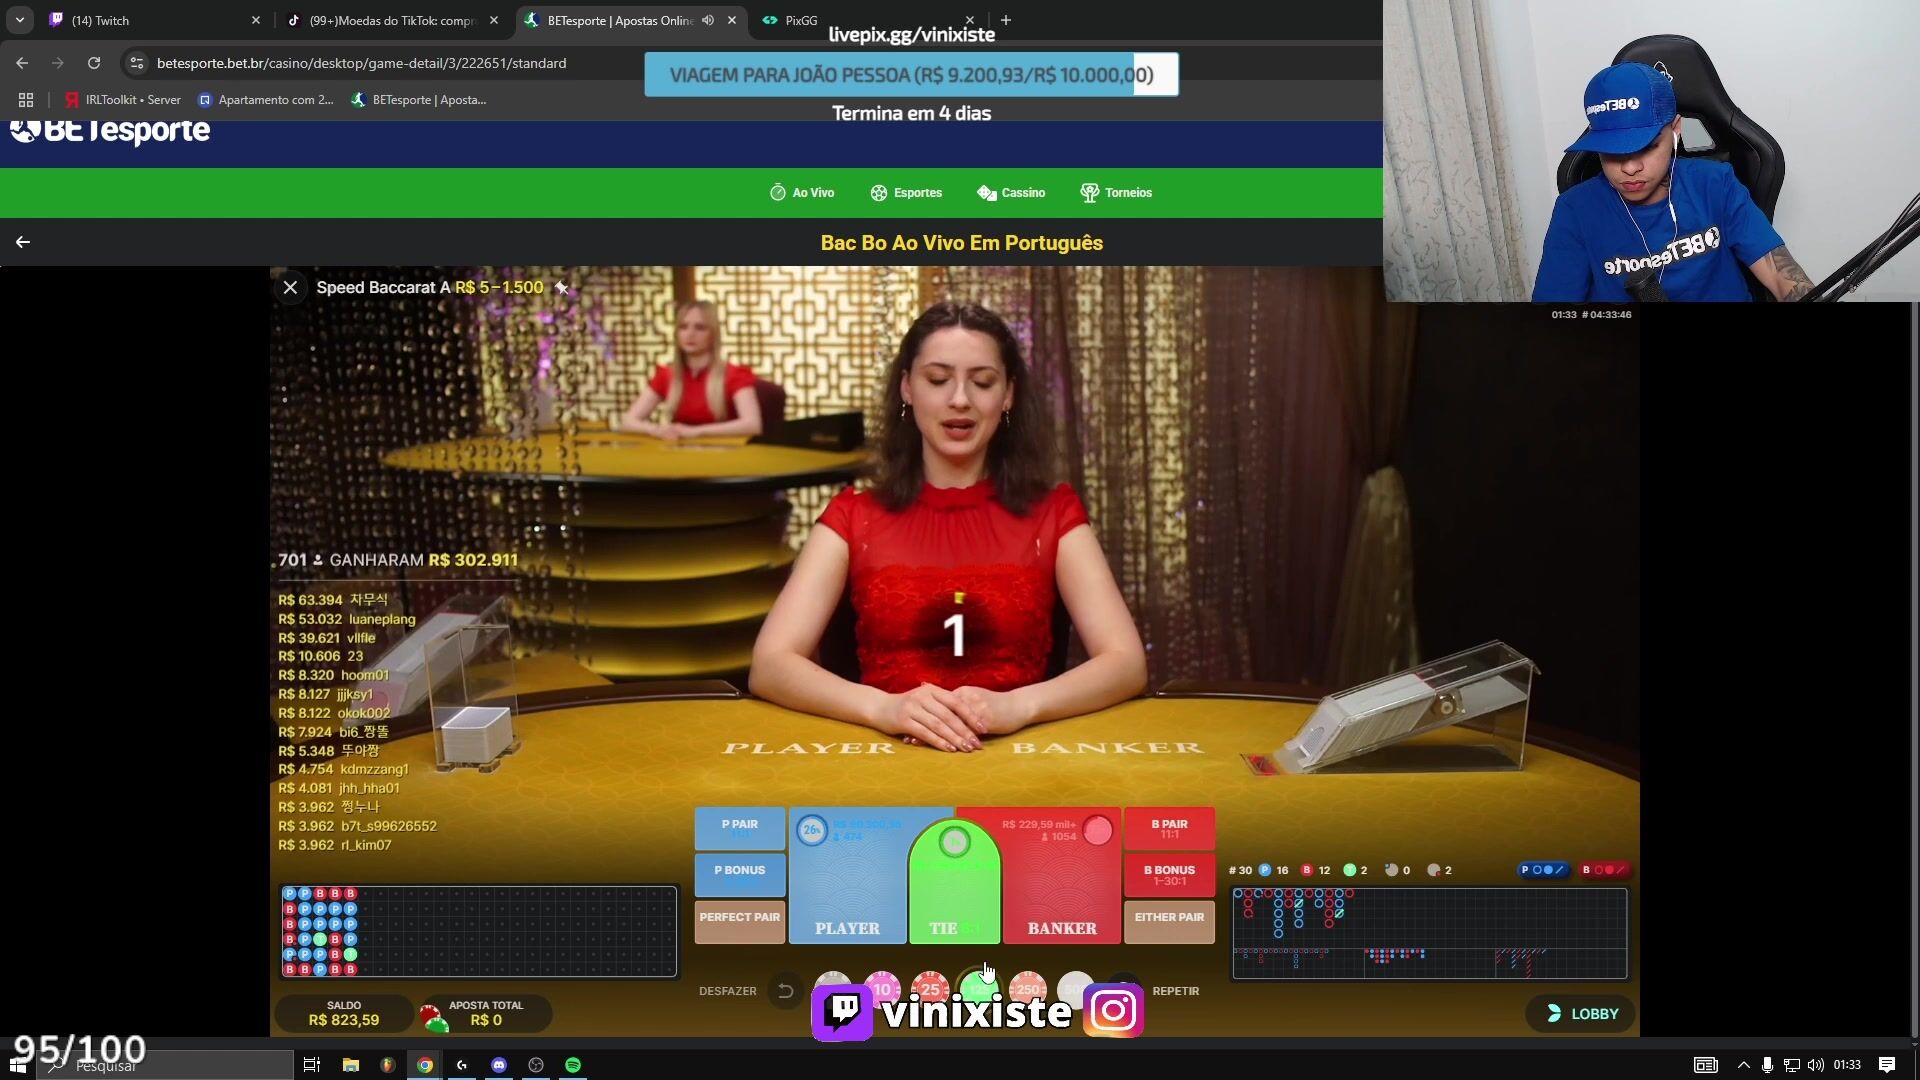Click the browser back arrow
The height and width of the screenshot is (1080, 1920).
(x=22, y=63)
